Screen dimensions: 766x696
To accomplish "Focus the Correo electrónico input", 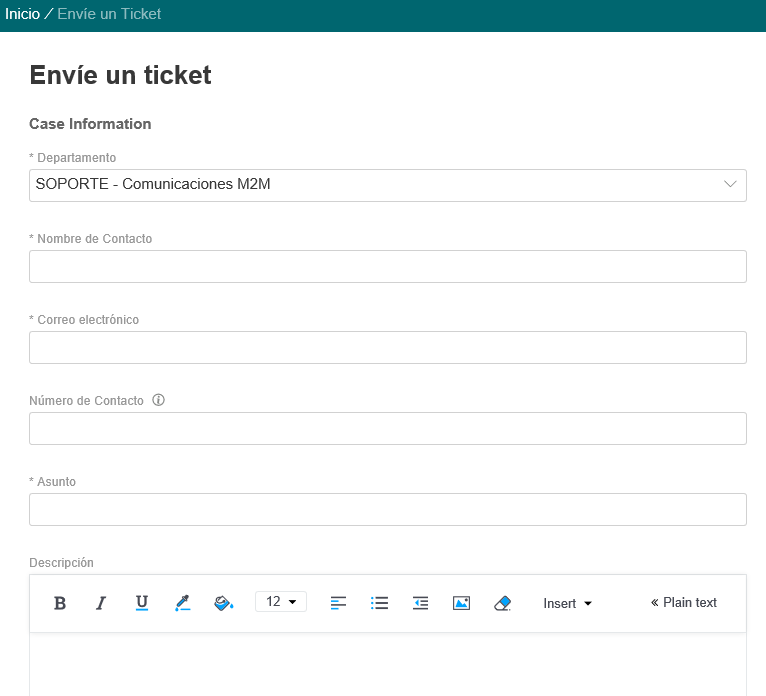I will tap(388, 348).
